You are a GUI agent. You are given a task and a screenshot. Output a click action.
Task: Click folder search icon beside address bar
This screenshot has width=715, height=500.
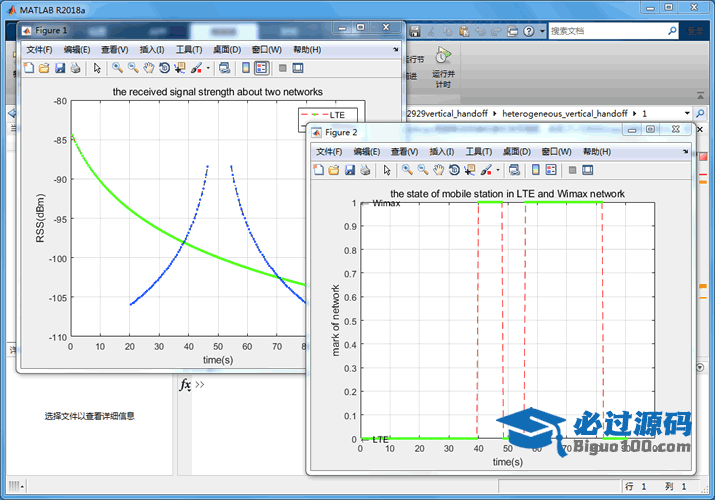click(x=700, y=113)
